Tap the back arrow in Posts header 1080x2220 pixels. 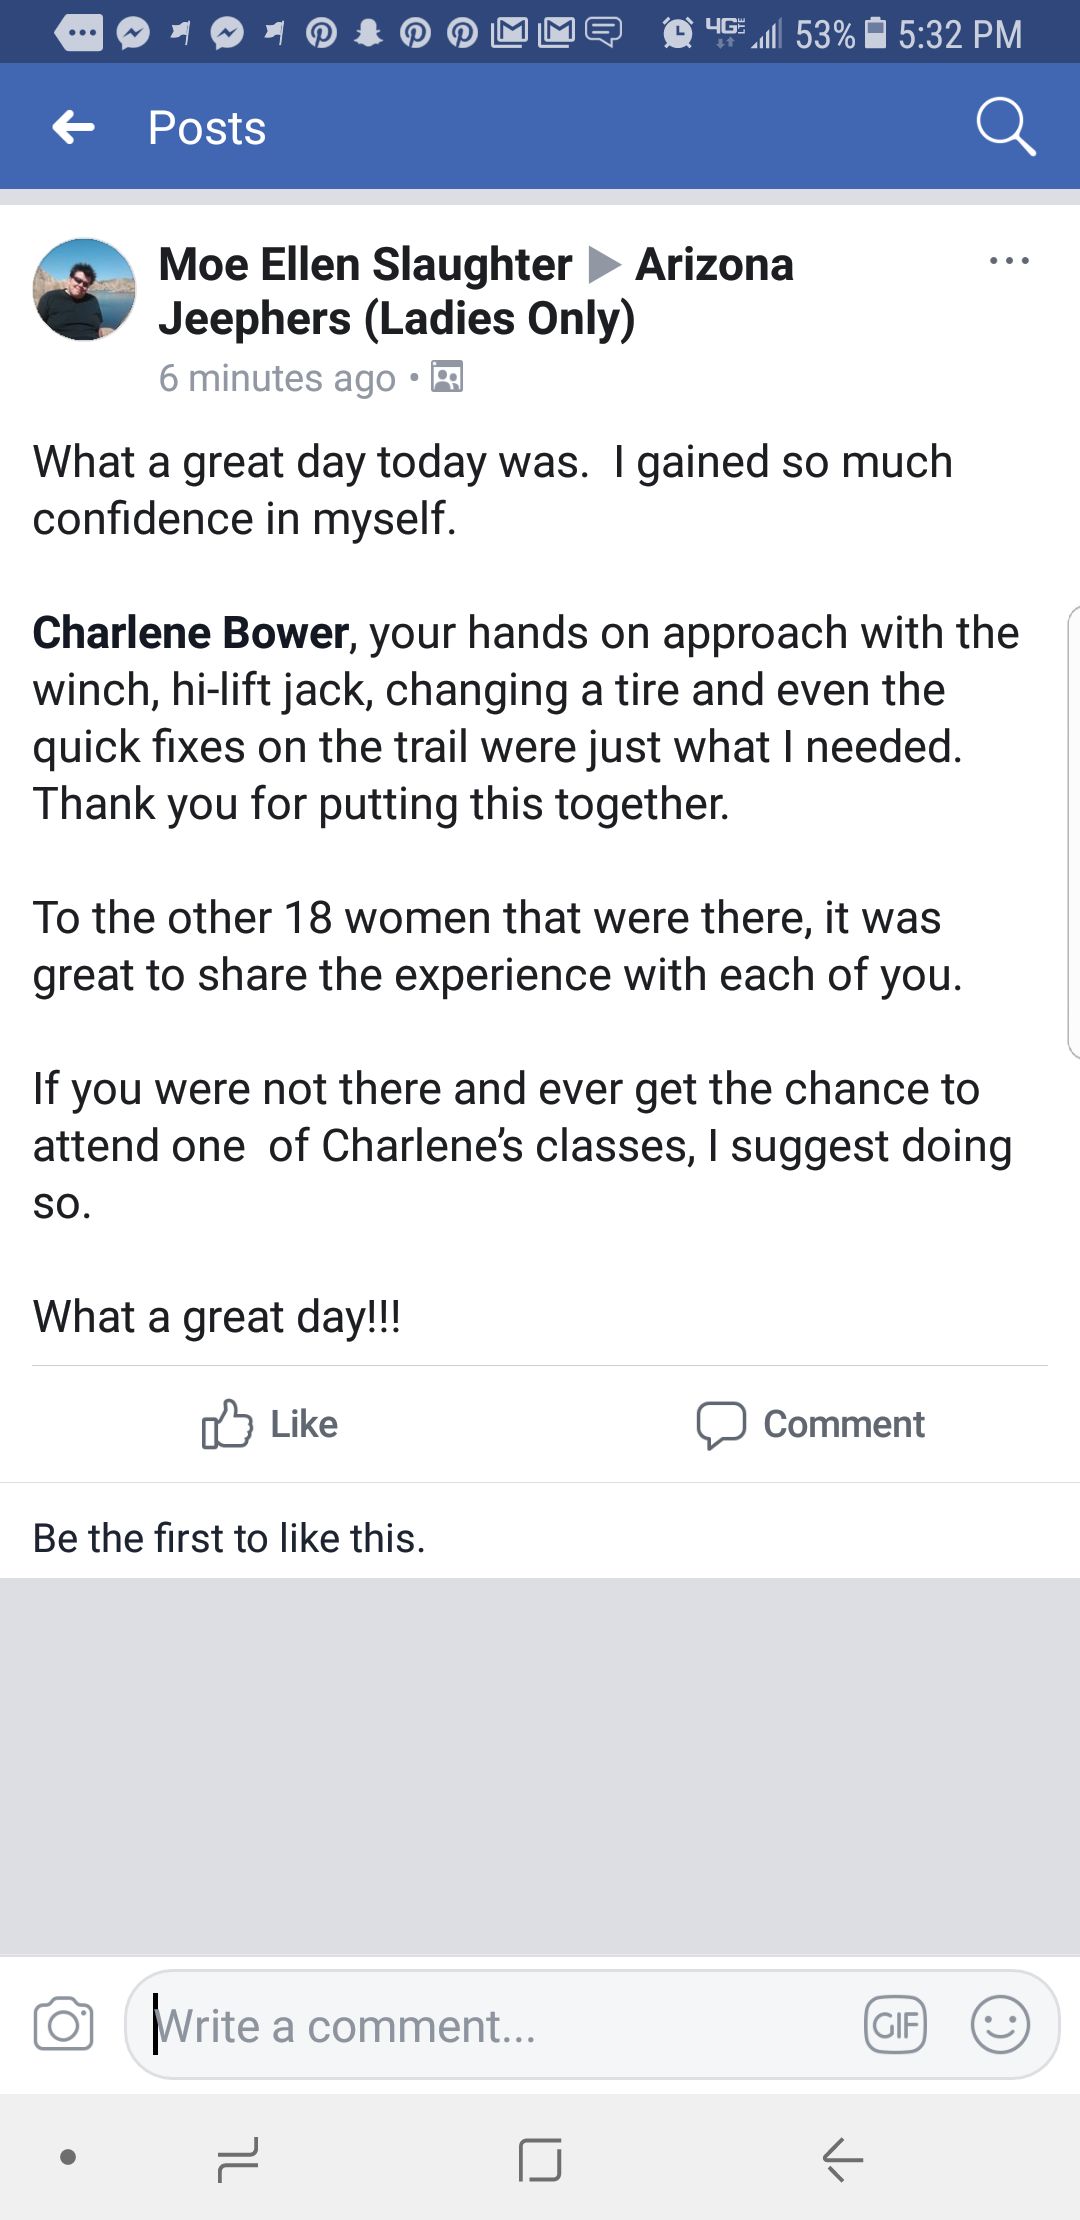click(x=74, y=127)
